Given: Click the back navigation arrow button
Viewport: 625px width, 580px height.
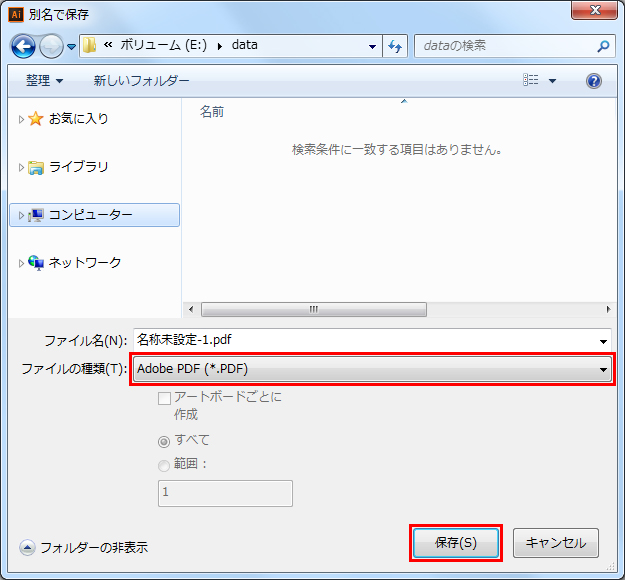Looking at the screenshot, I should pos(26,46).
